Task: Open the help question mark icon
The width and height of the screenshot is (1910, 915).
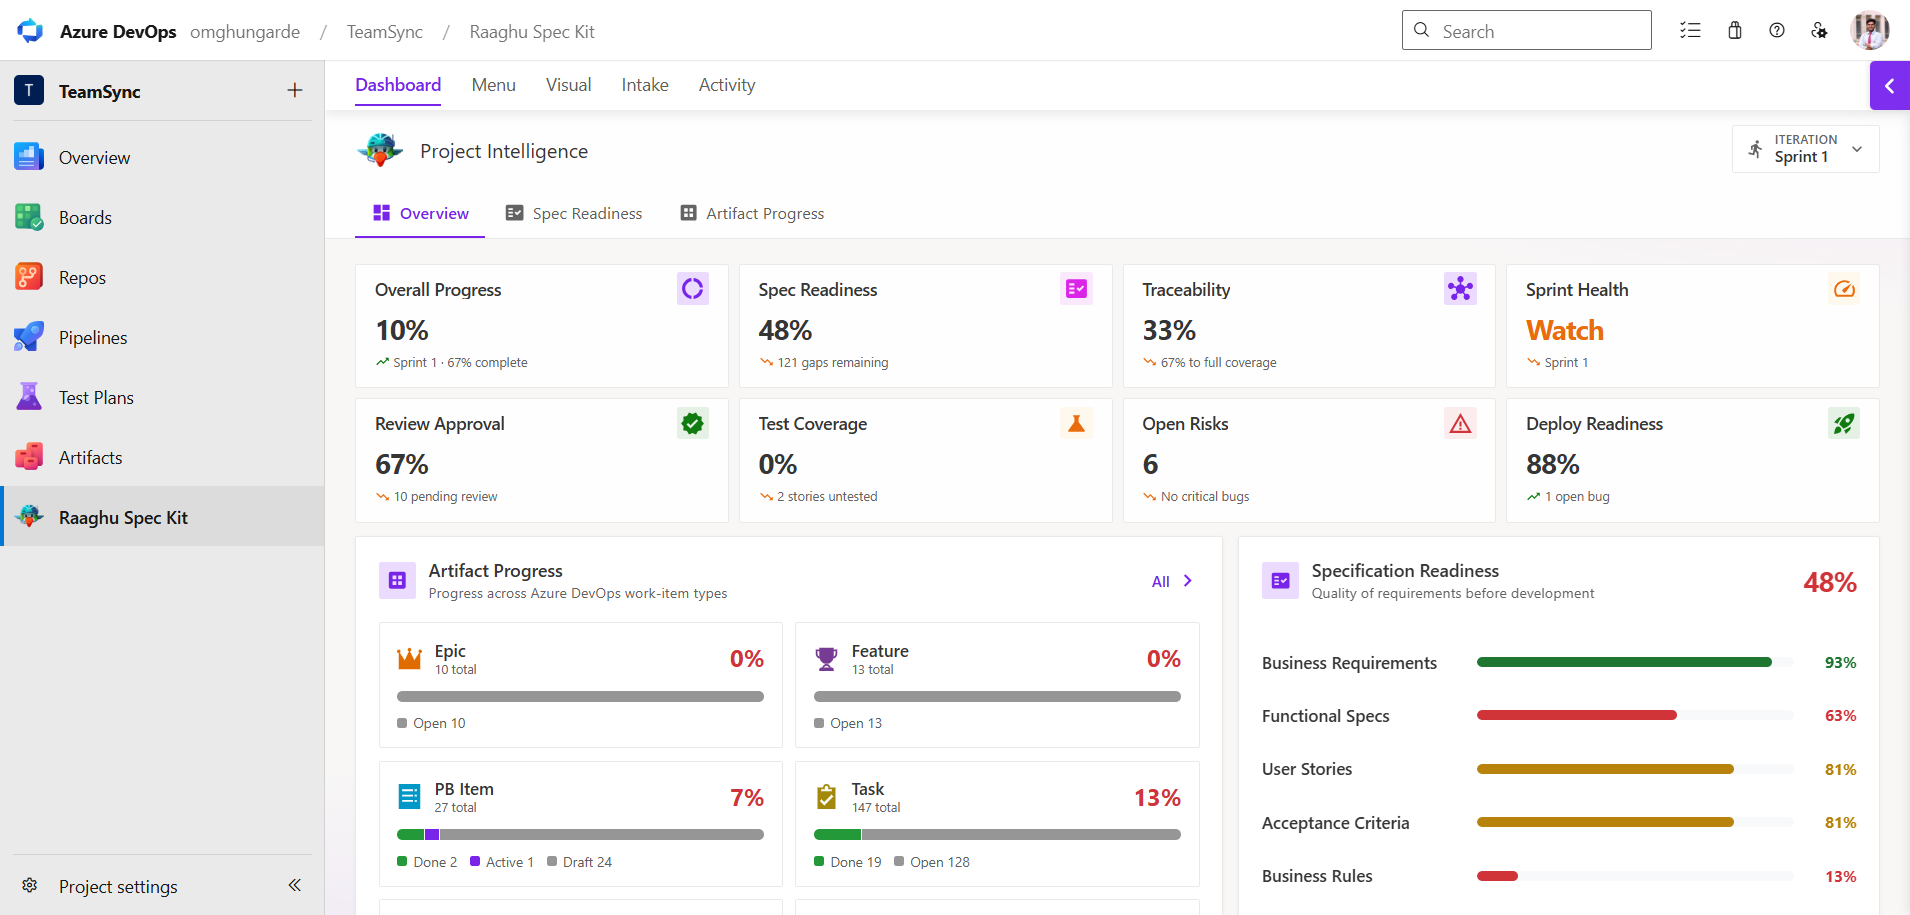Action: pos(1777,31)
